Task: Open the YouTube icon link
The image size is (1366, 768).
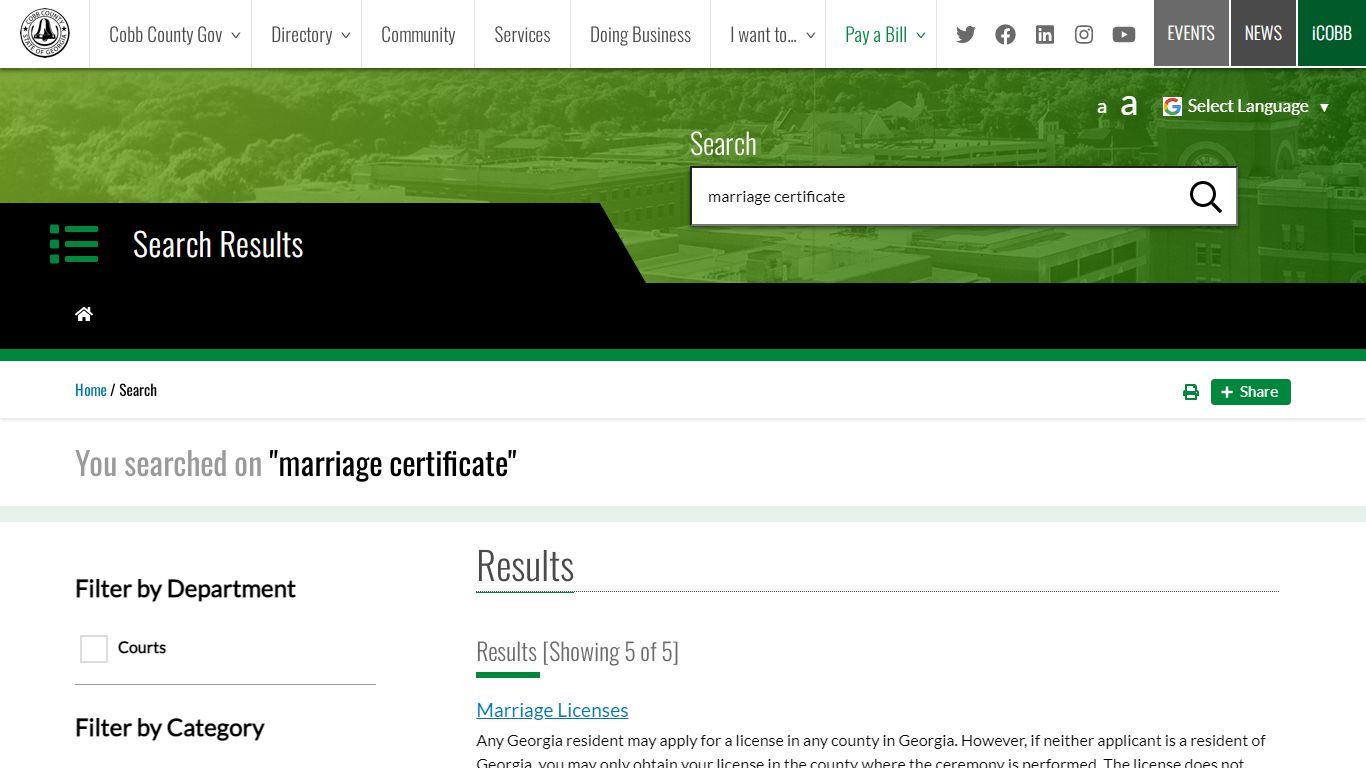Action: (1124, 35)
